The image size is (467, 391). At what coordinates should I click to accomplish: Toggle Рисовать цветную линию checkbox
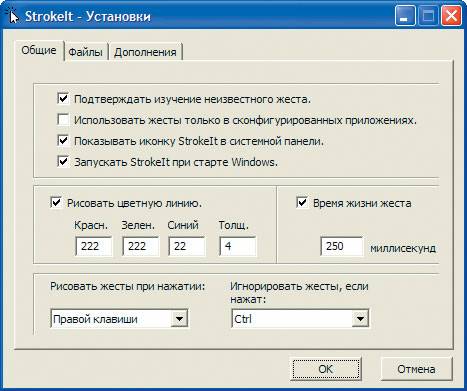click(x=56, y=203)
